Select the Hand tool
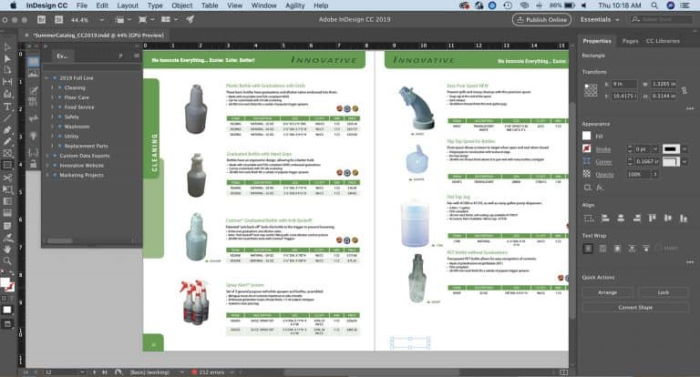Screen dimensions: 700x377 [x=8, y=249]
